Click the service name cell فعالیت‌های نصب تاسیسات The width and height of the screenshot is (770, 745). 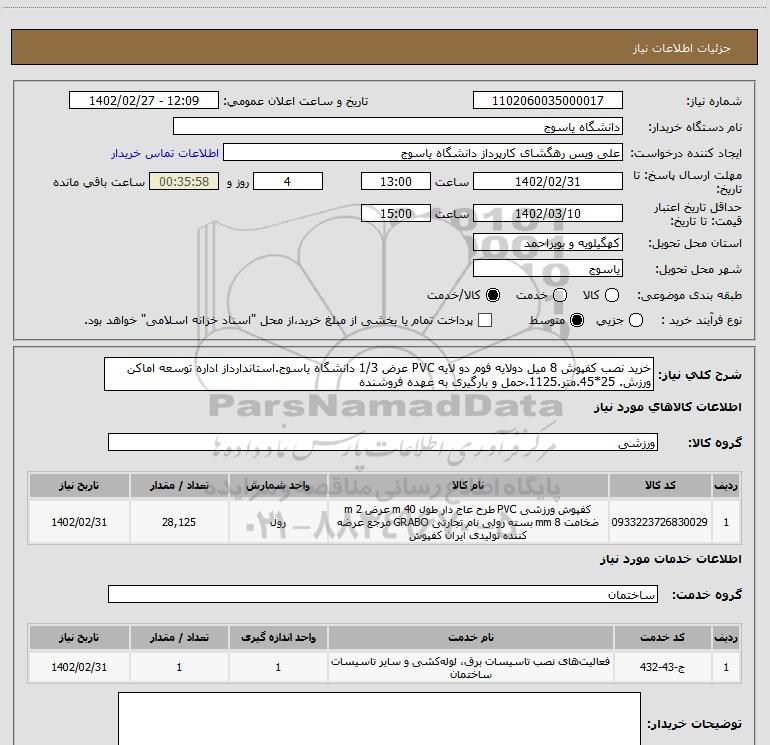pyautogui.click(x=470, y=667)
